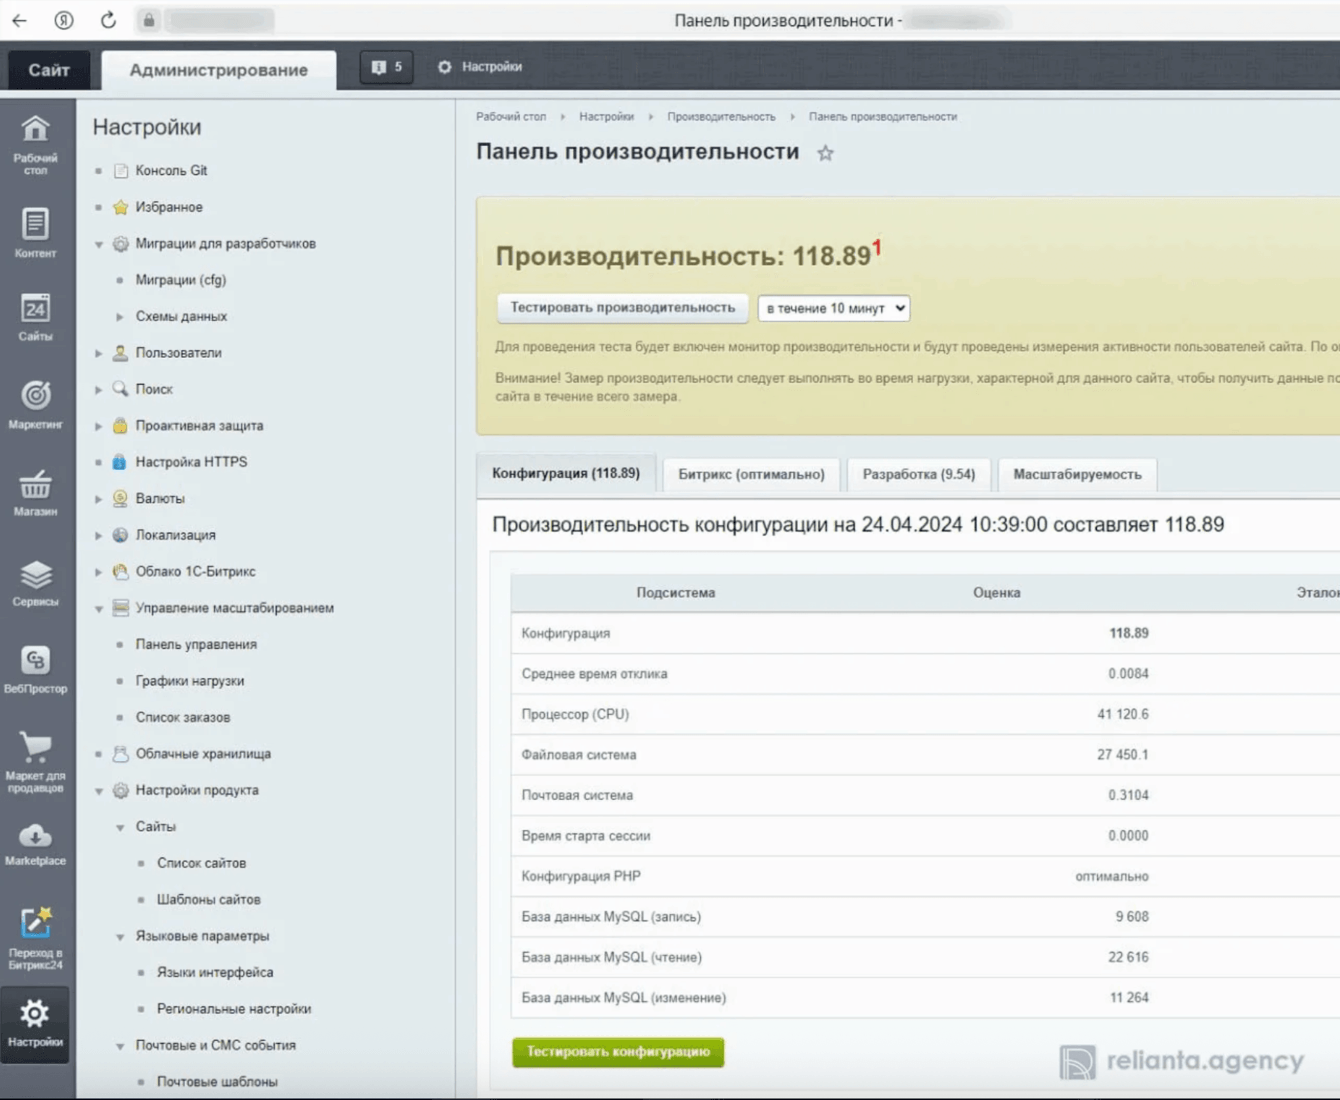Click the Избранное star icon in tree
This screenshot has width=1340, height=1100.
[x=120, y=207]
